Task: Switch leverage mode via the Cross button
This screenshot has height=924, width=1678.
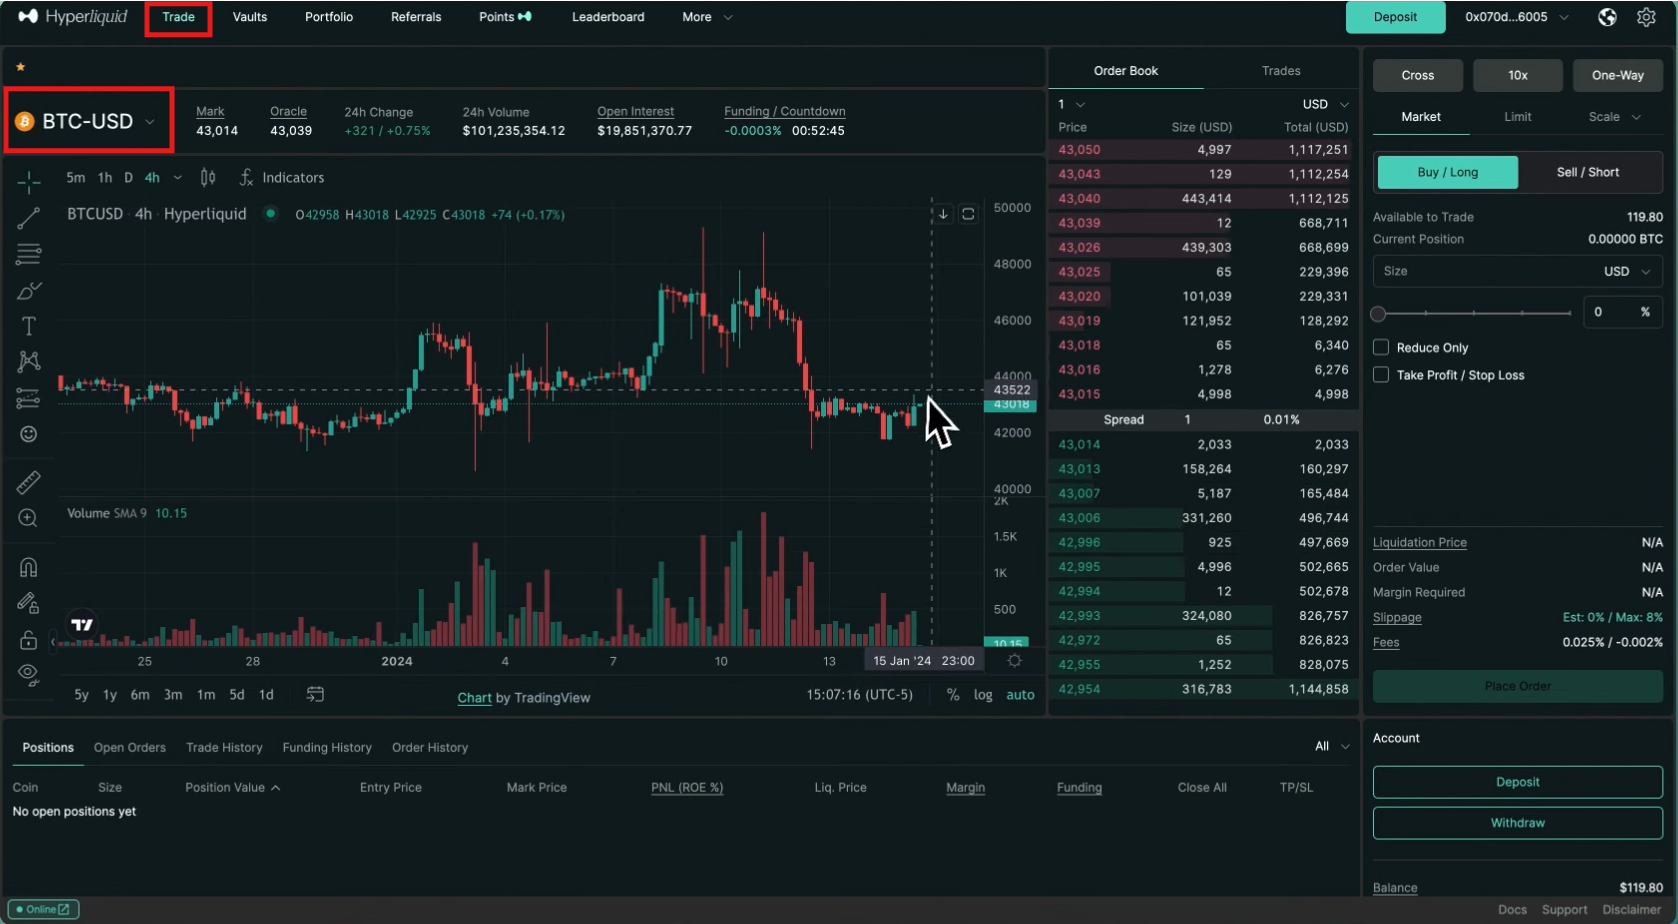Action: [1417, 75]
